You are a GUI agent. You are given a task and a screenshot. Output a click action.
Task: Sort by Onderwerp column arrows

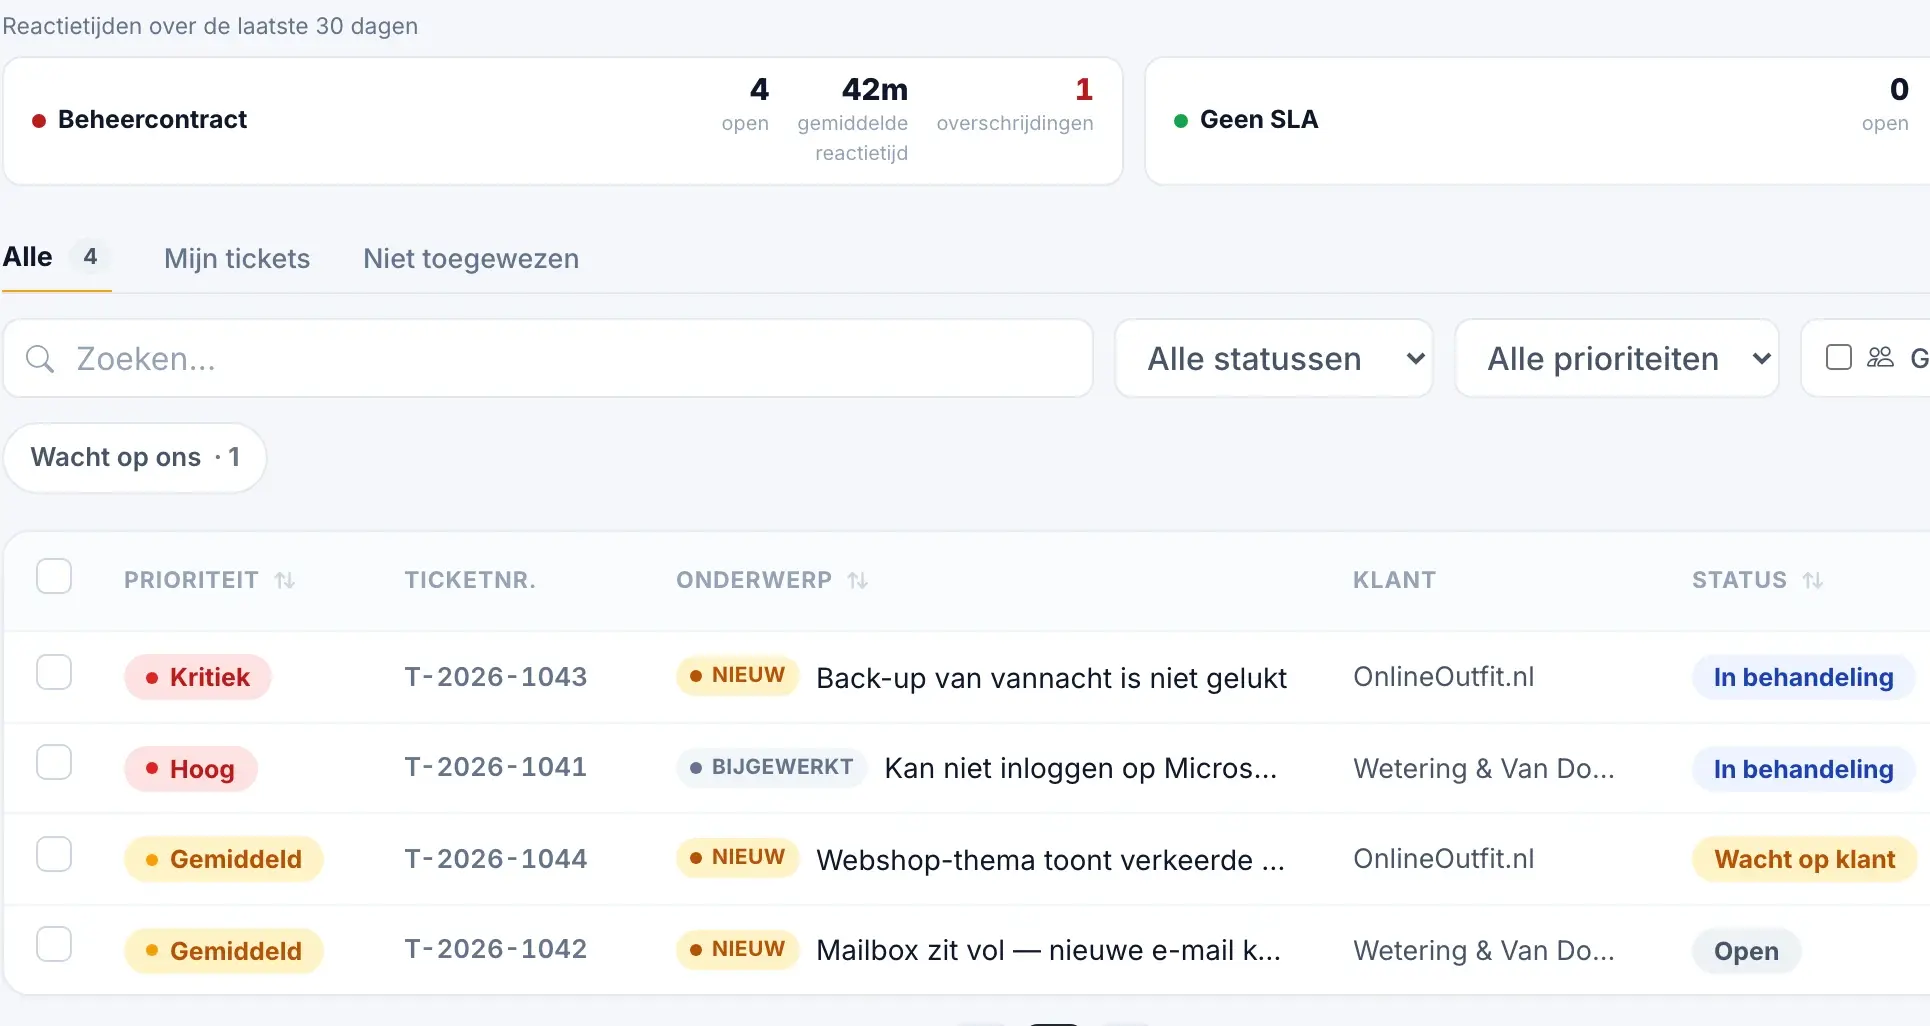coord(858,580)
